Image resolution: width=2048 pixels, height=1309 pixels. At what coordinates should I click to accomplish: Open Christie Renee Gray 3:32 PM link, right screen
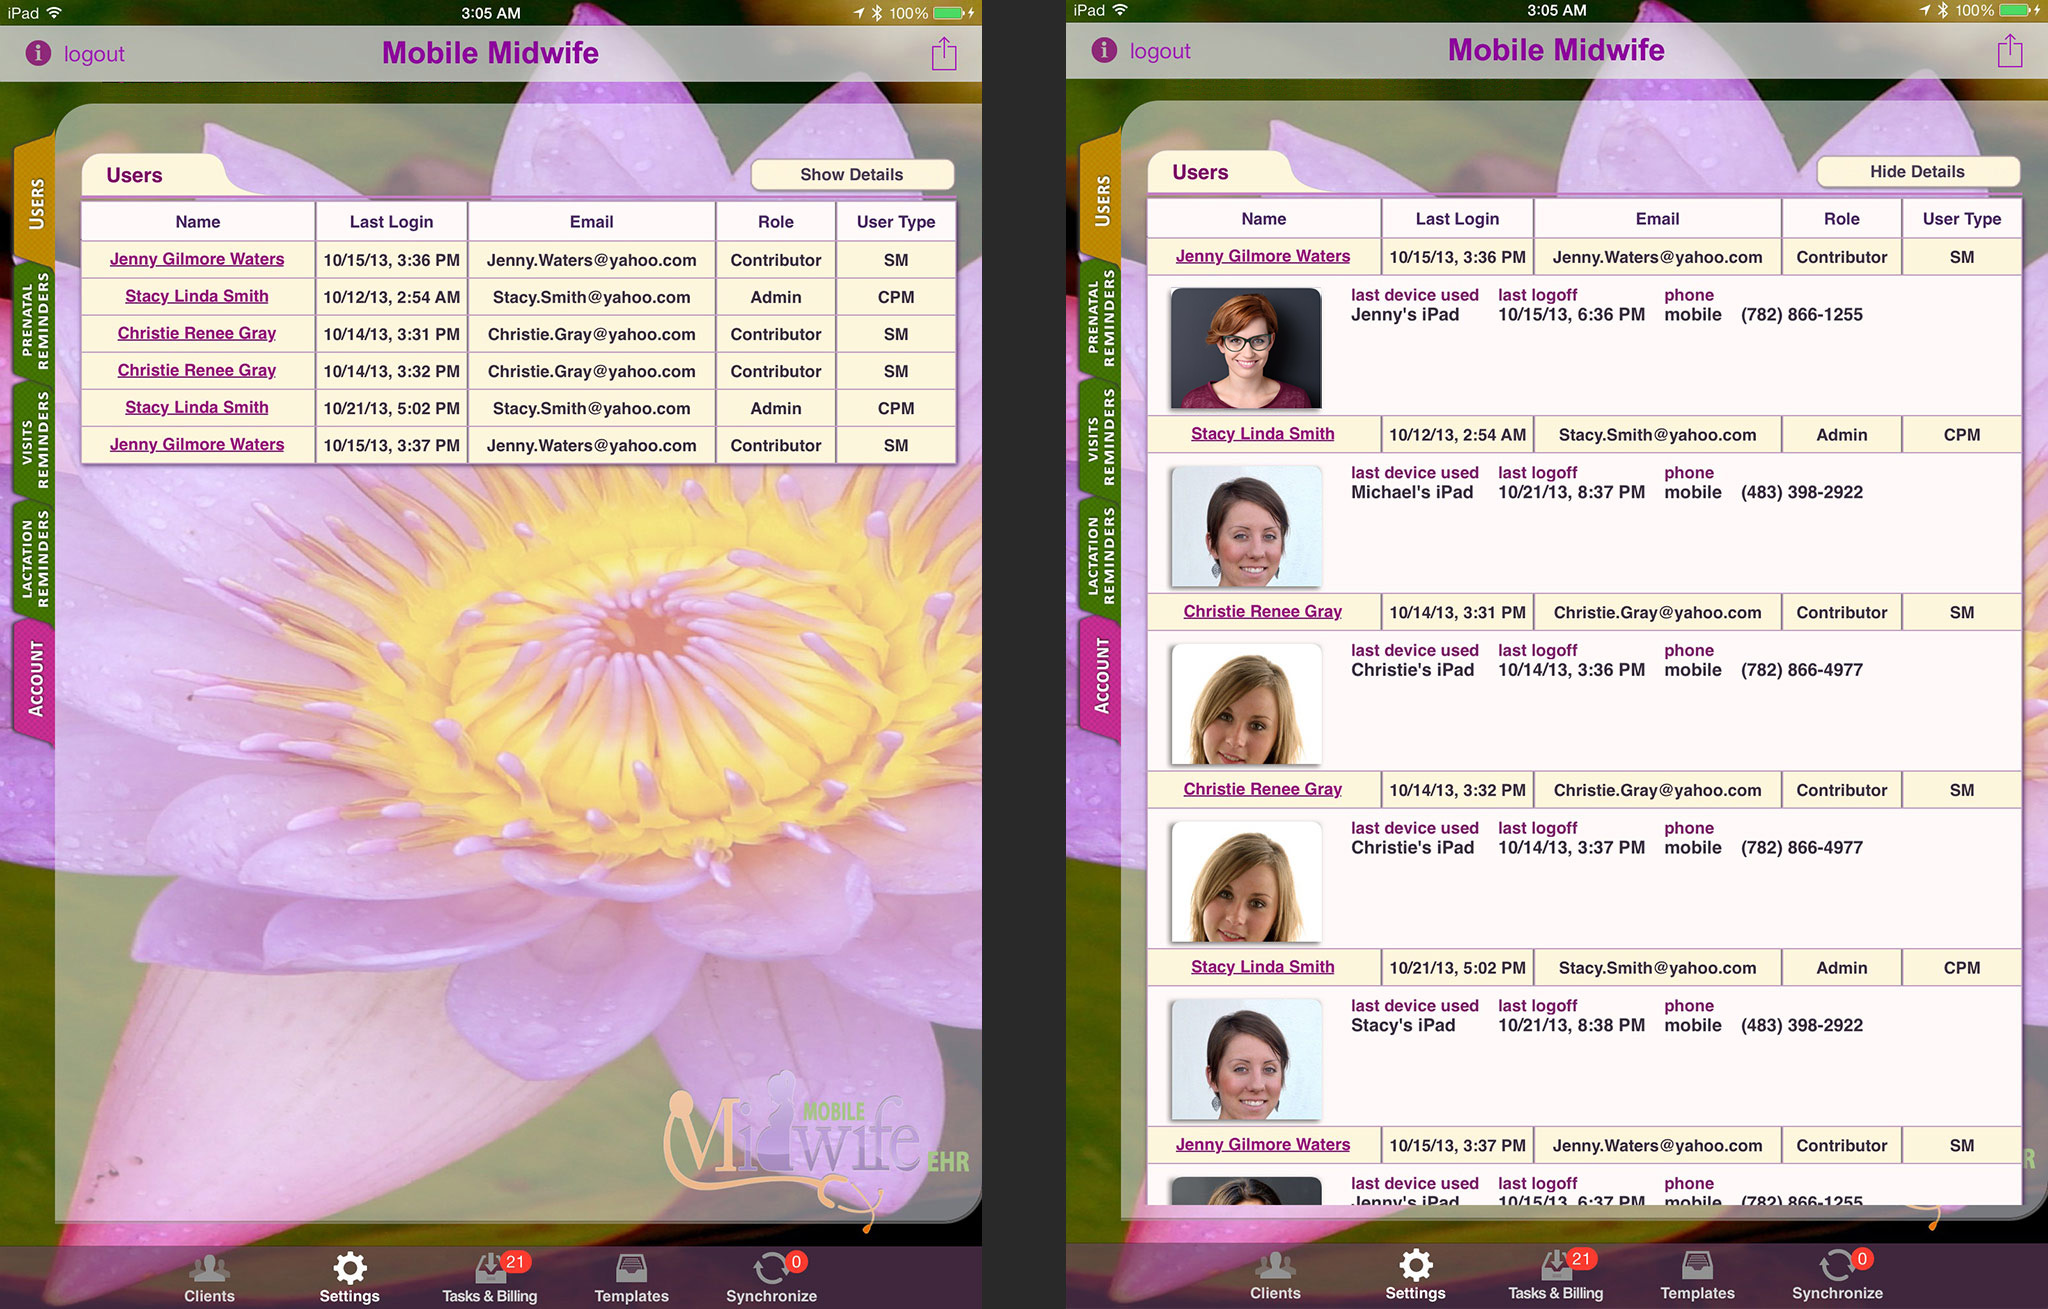(x=1263, y=789)
